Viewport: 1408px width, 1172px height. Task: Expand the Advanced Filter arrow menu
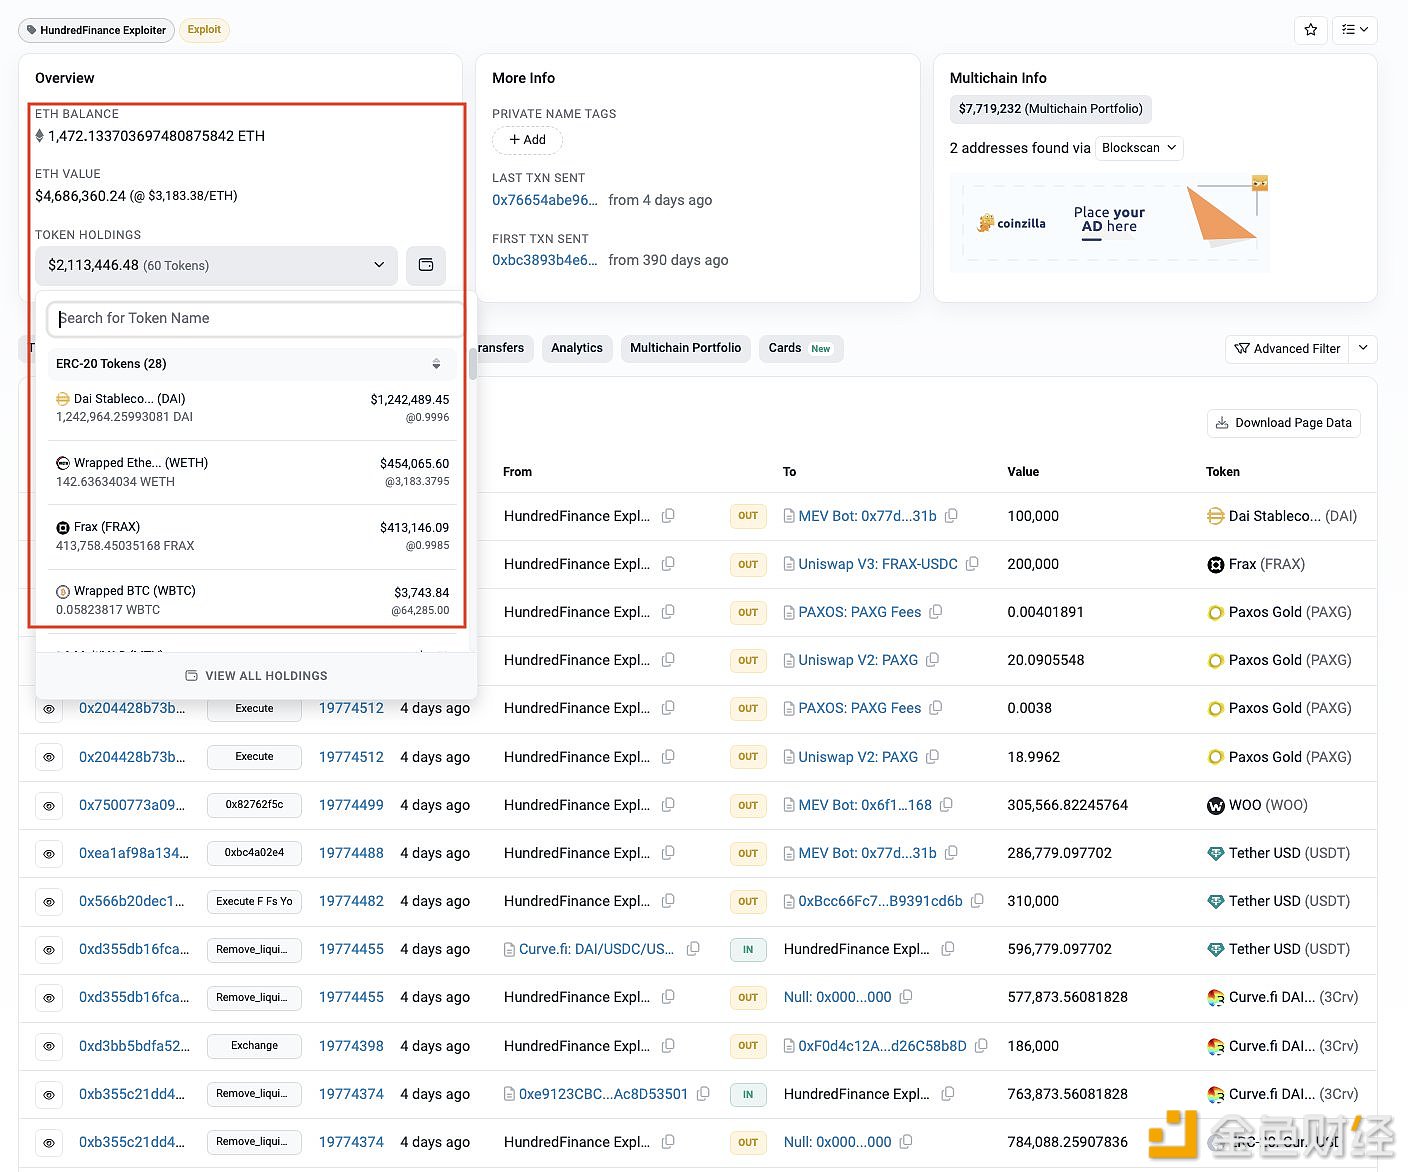tap(1362, 348)
